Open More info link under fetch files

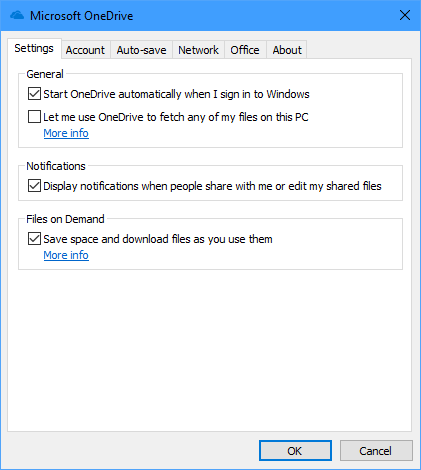click(66, 133)
